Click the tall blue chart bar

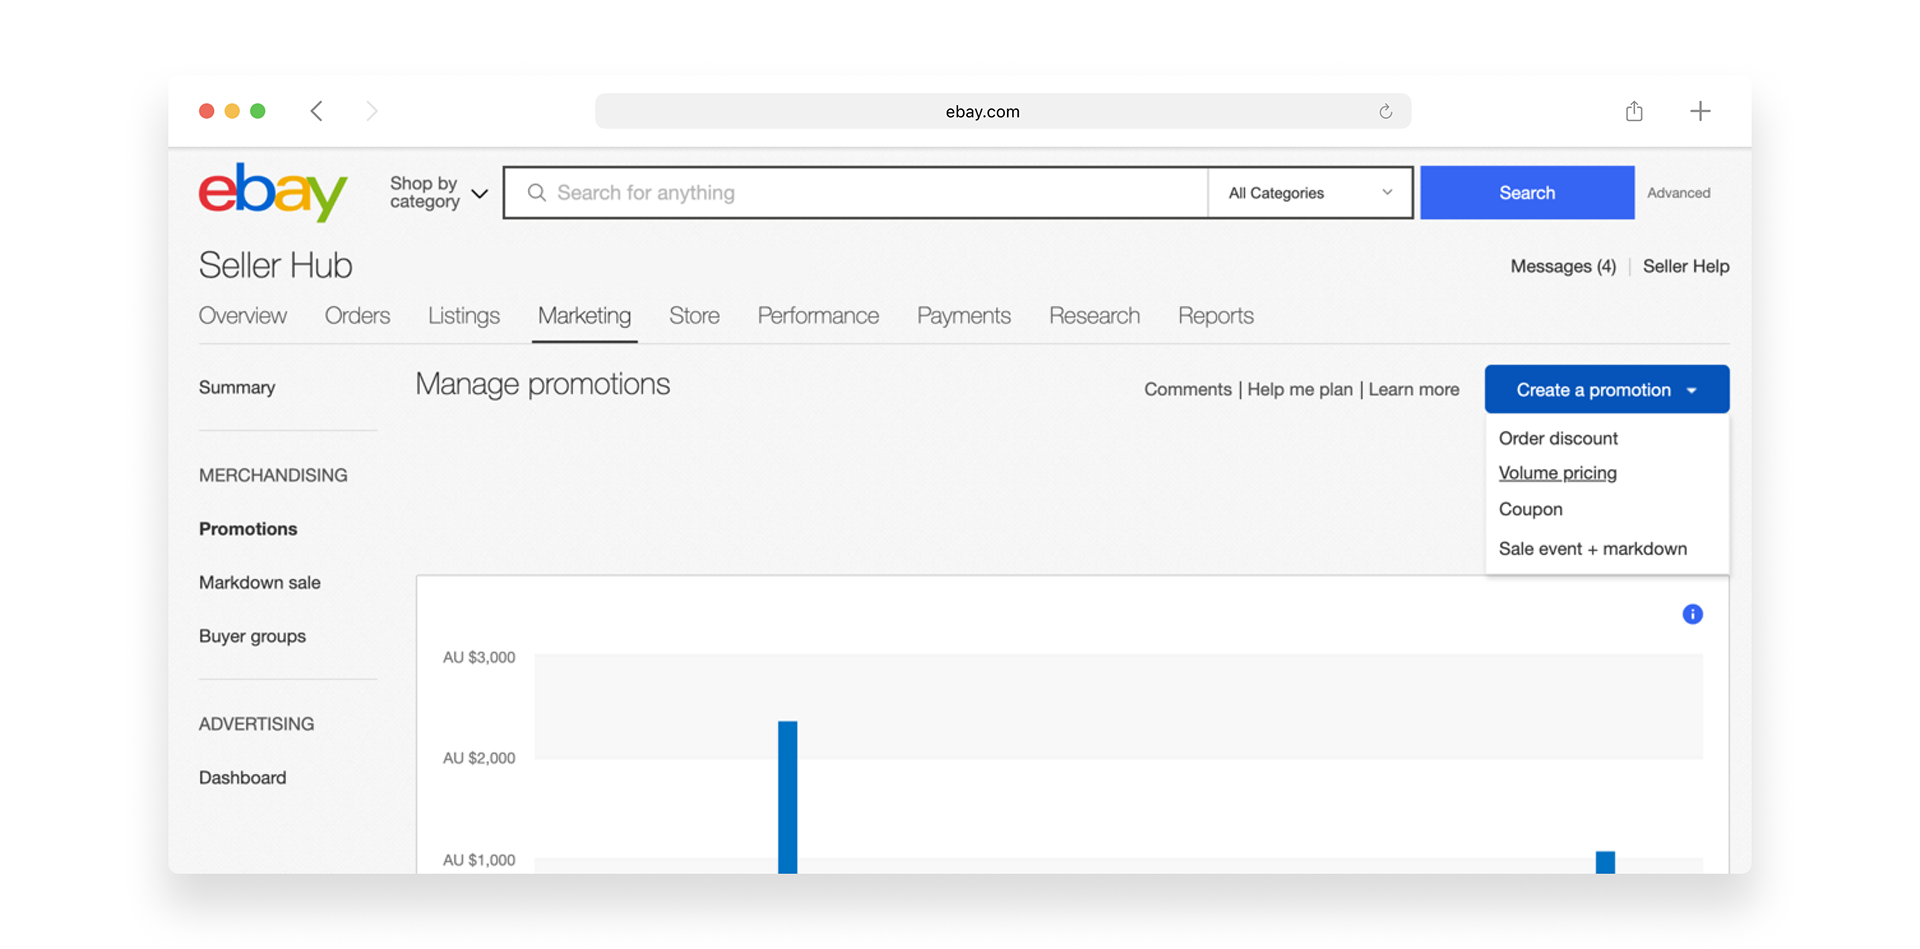(788, 797)
